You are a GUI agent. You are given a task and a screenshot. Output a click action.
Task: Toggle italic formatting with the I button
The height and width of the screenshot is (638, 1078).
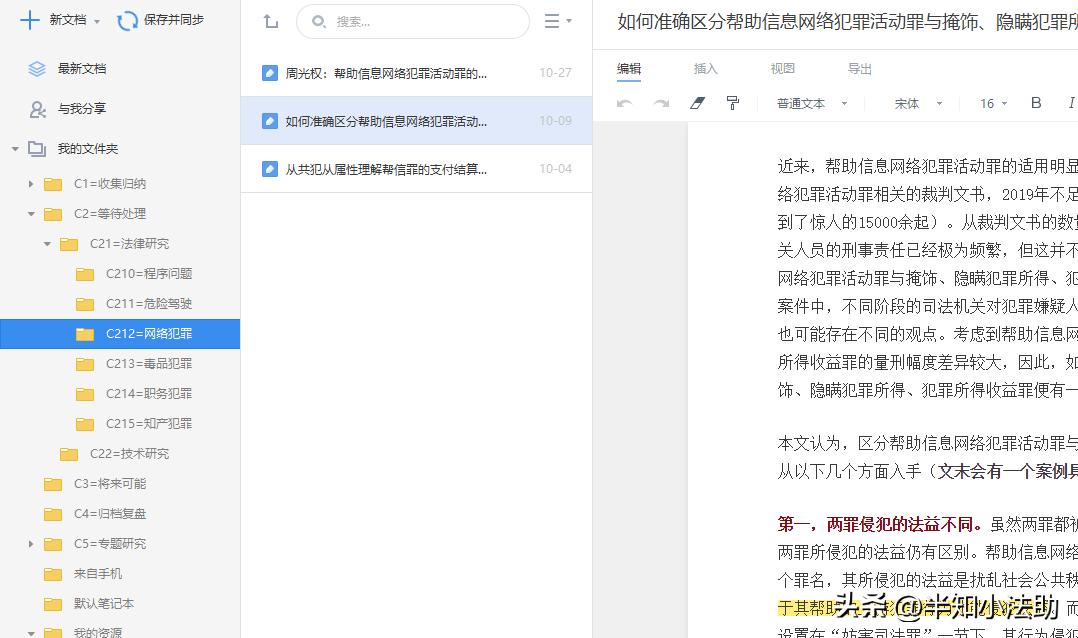click(1070, 103)
